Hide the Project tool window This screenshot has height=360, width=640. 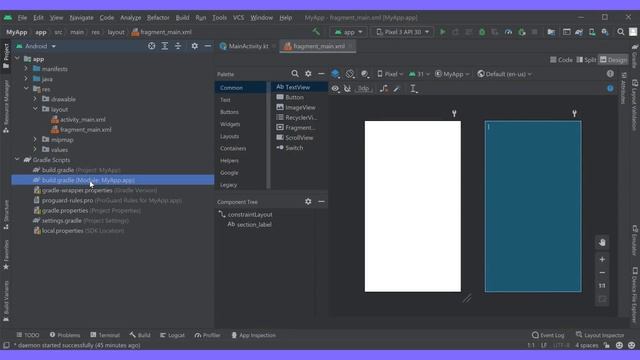tap(208, 46)
